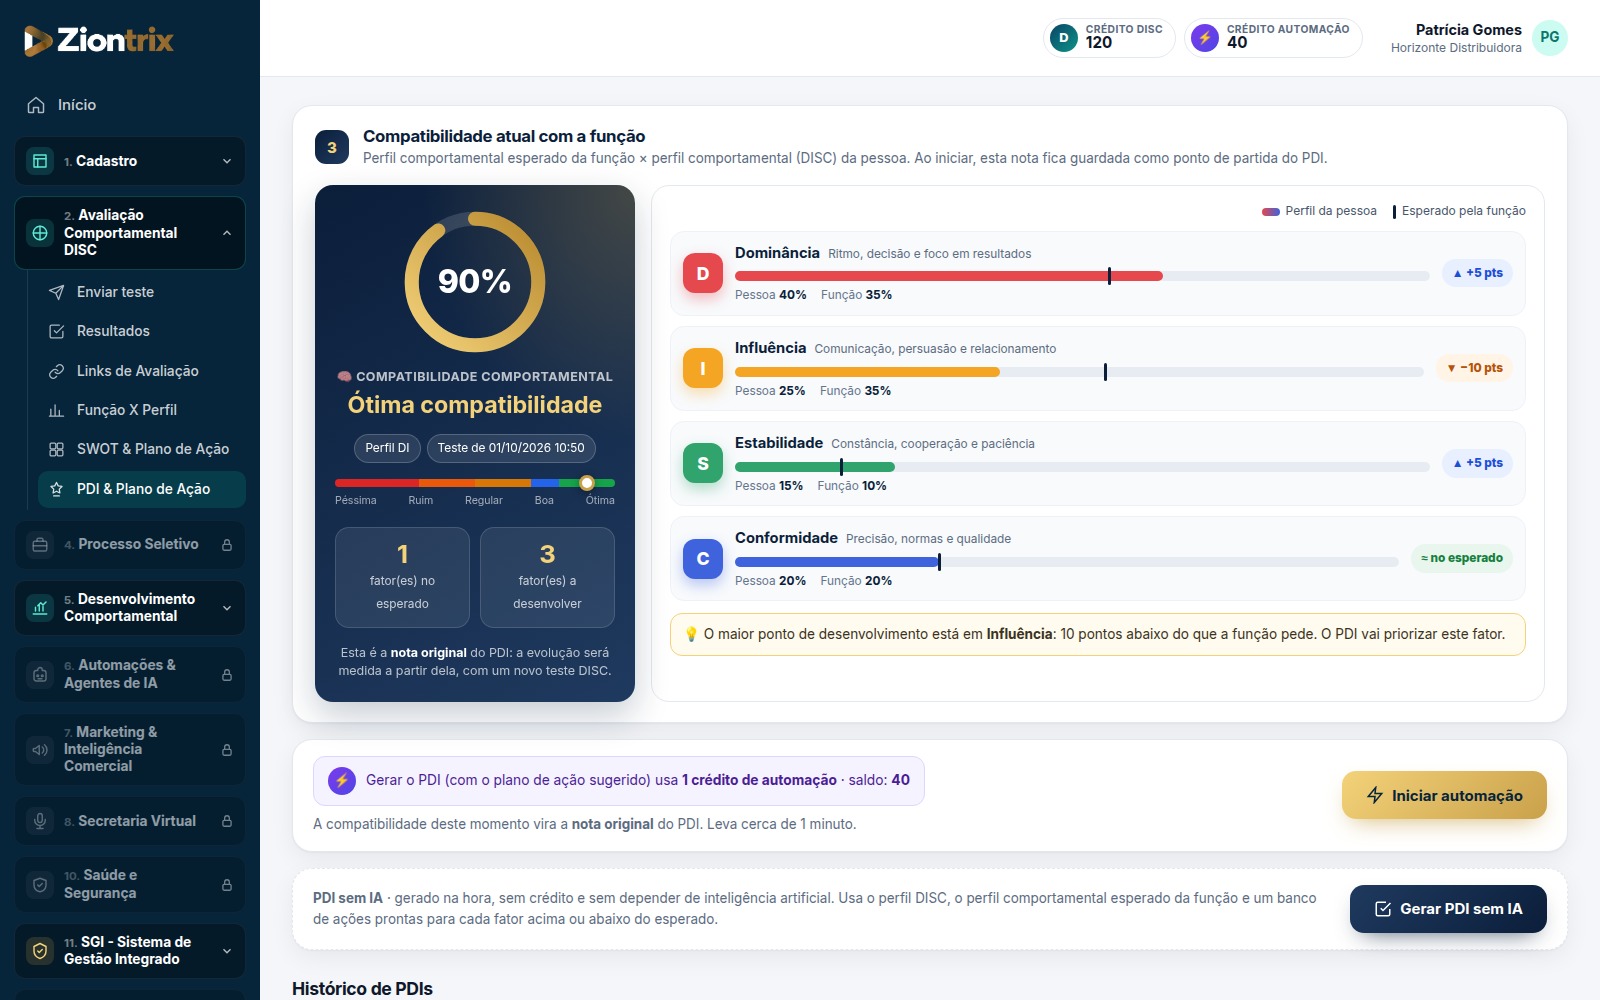Open the Resultados menu item
Screen dimensions: 1600x1000
141,331
